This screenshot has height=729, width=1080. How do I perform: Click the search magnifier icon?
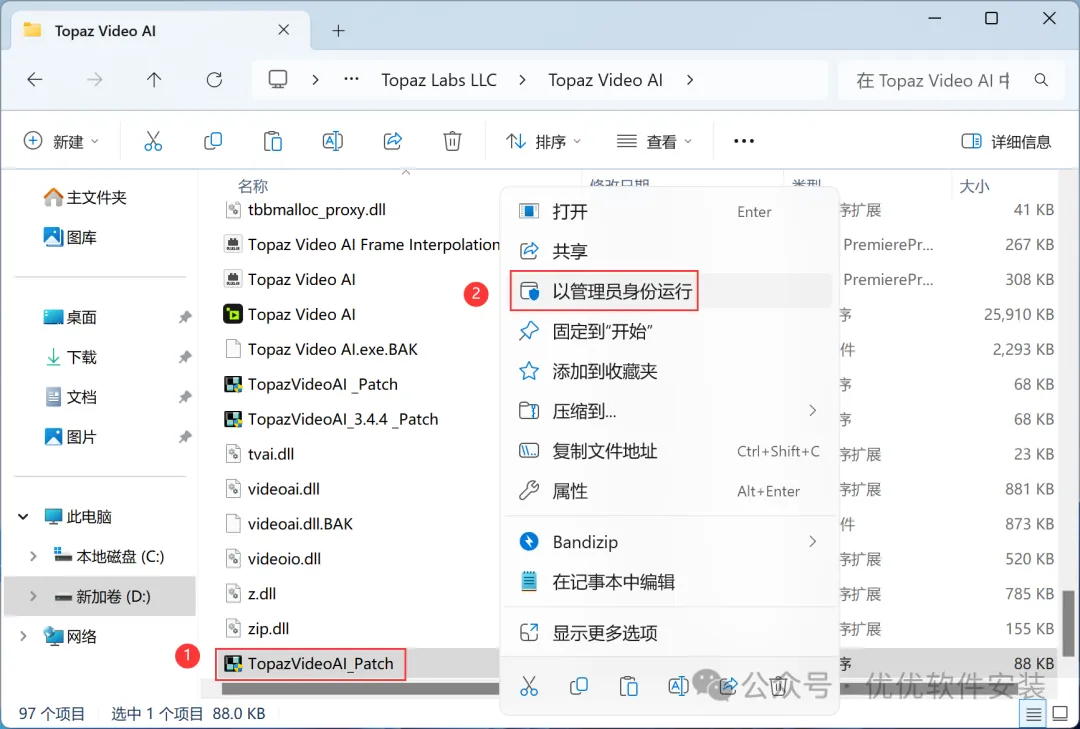(1041, 80)
